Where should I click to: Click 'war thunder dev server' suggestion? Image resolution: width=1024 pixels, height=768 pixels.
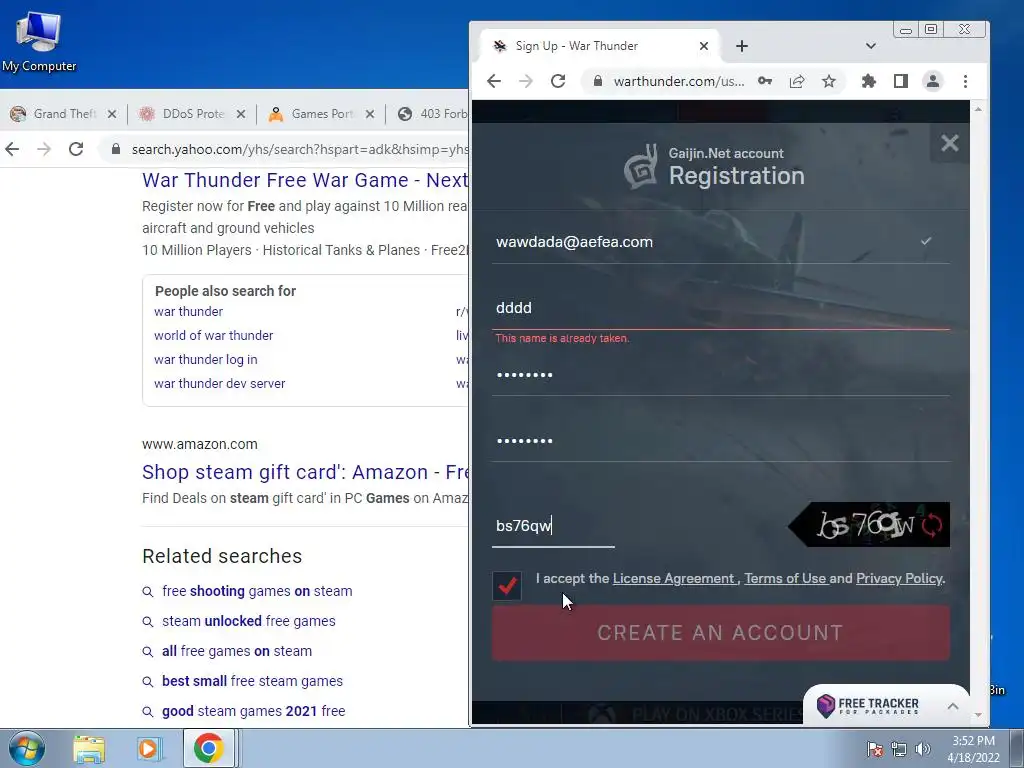(x=219, y=384)
